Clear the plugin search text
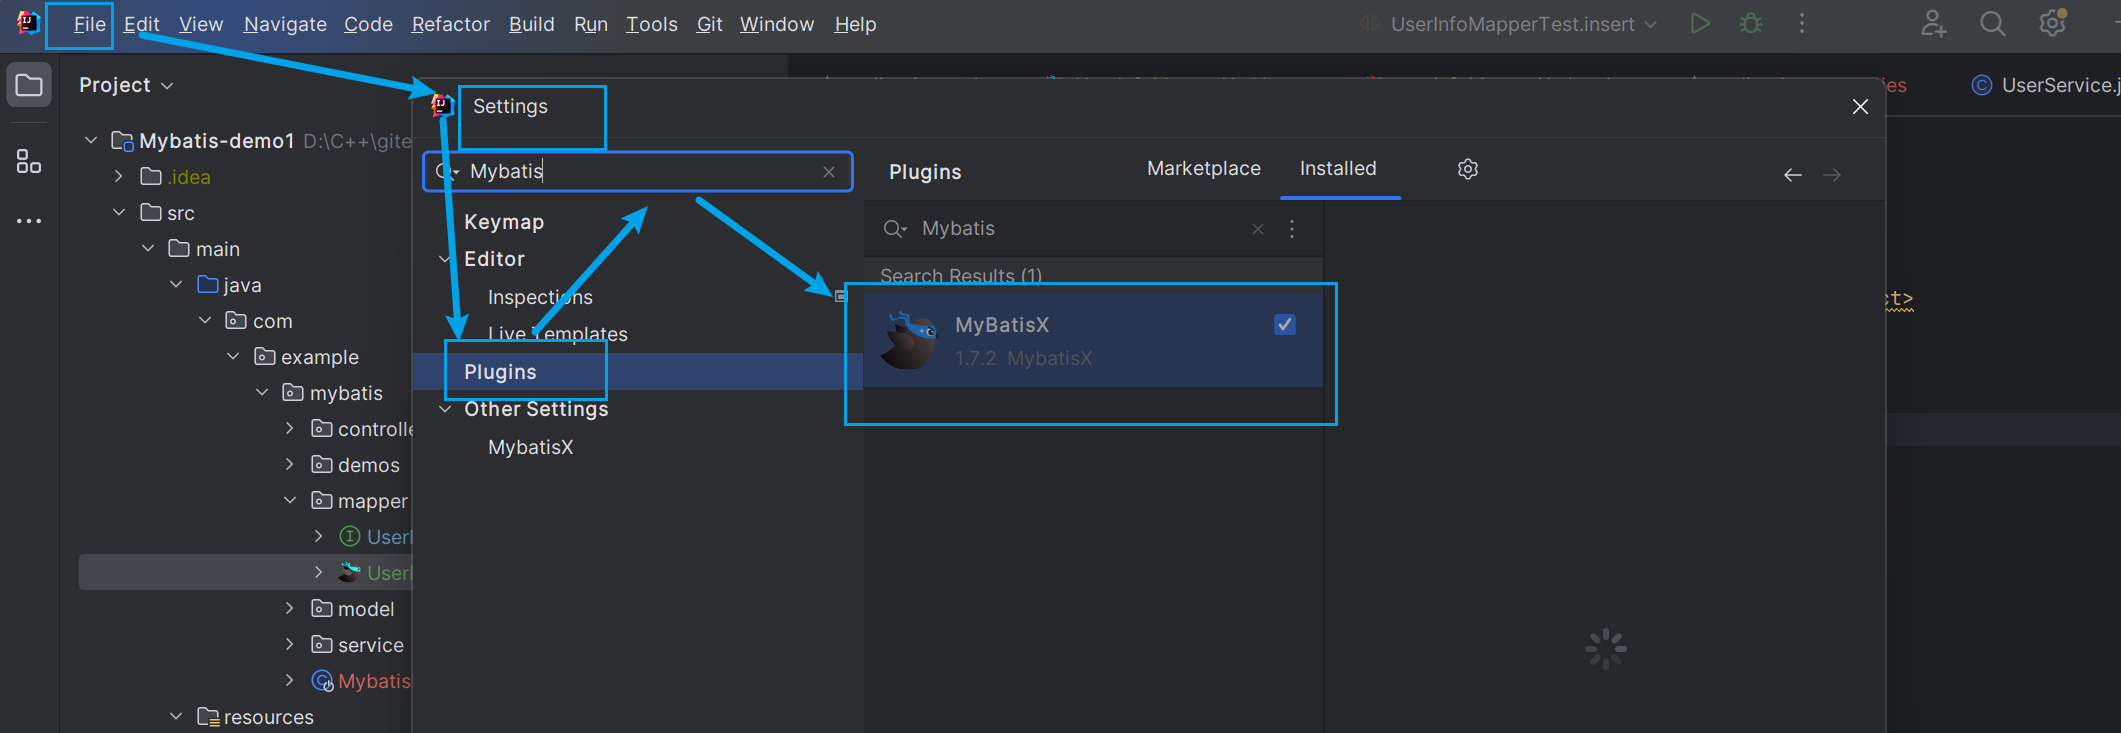 tap(1258, 229)
